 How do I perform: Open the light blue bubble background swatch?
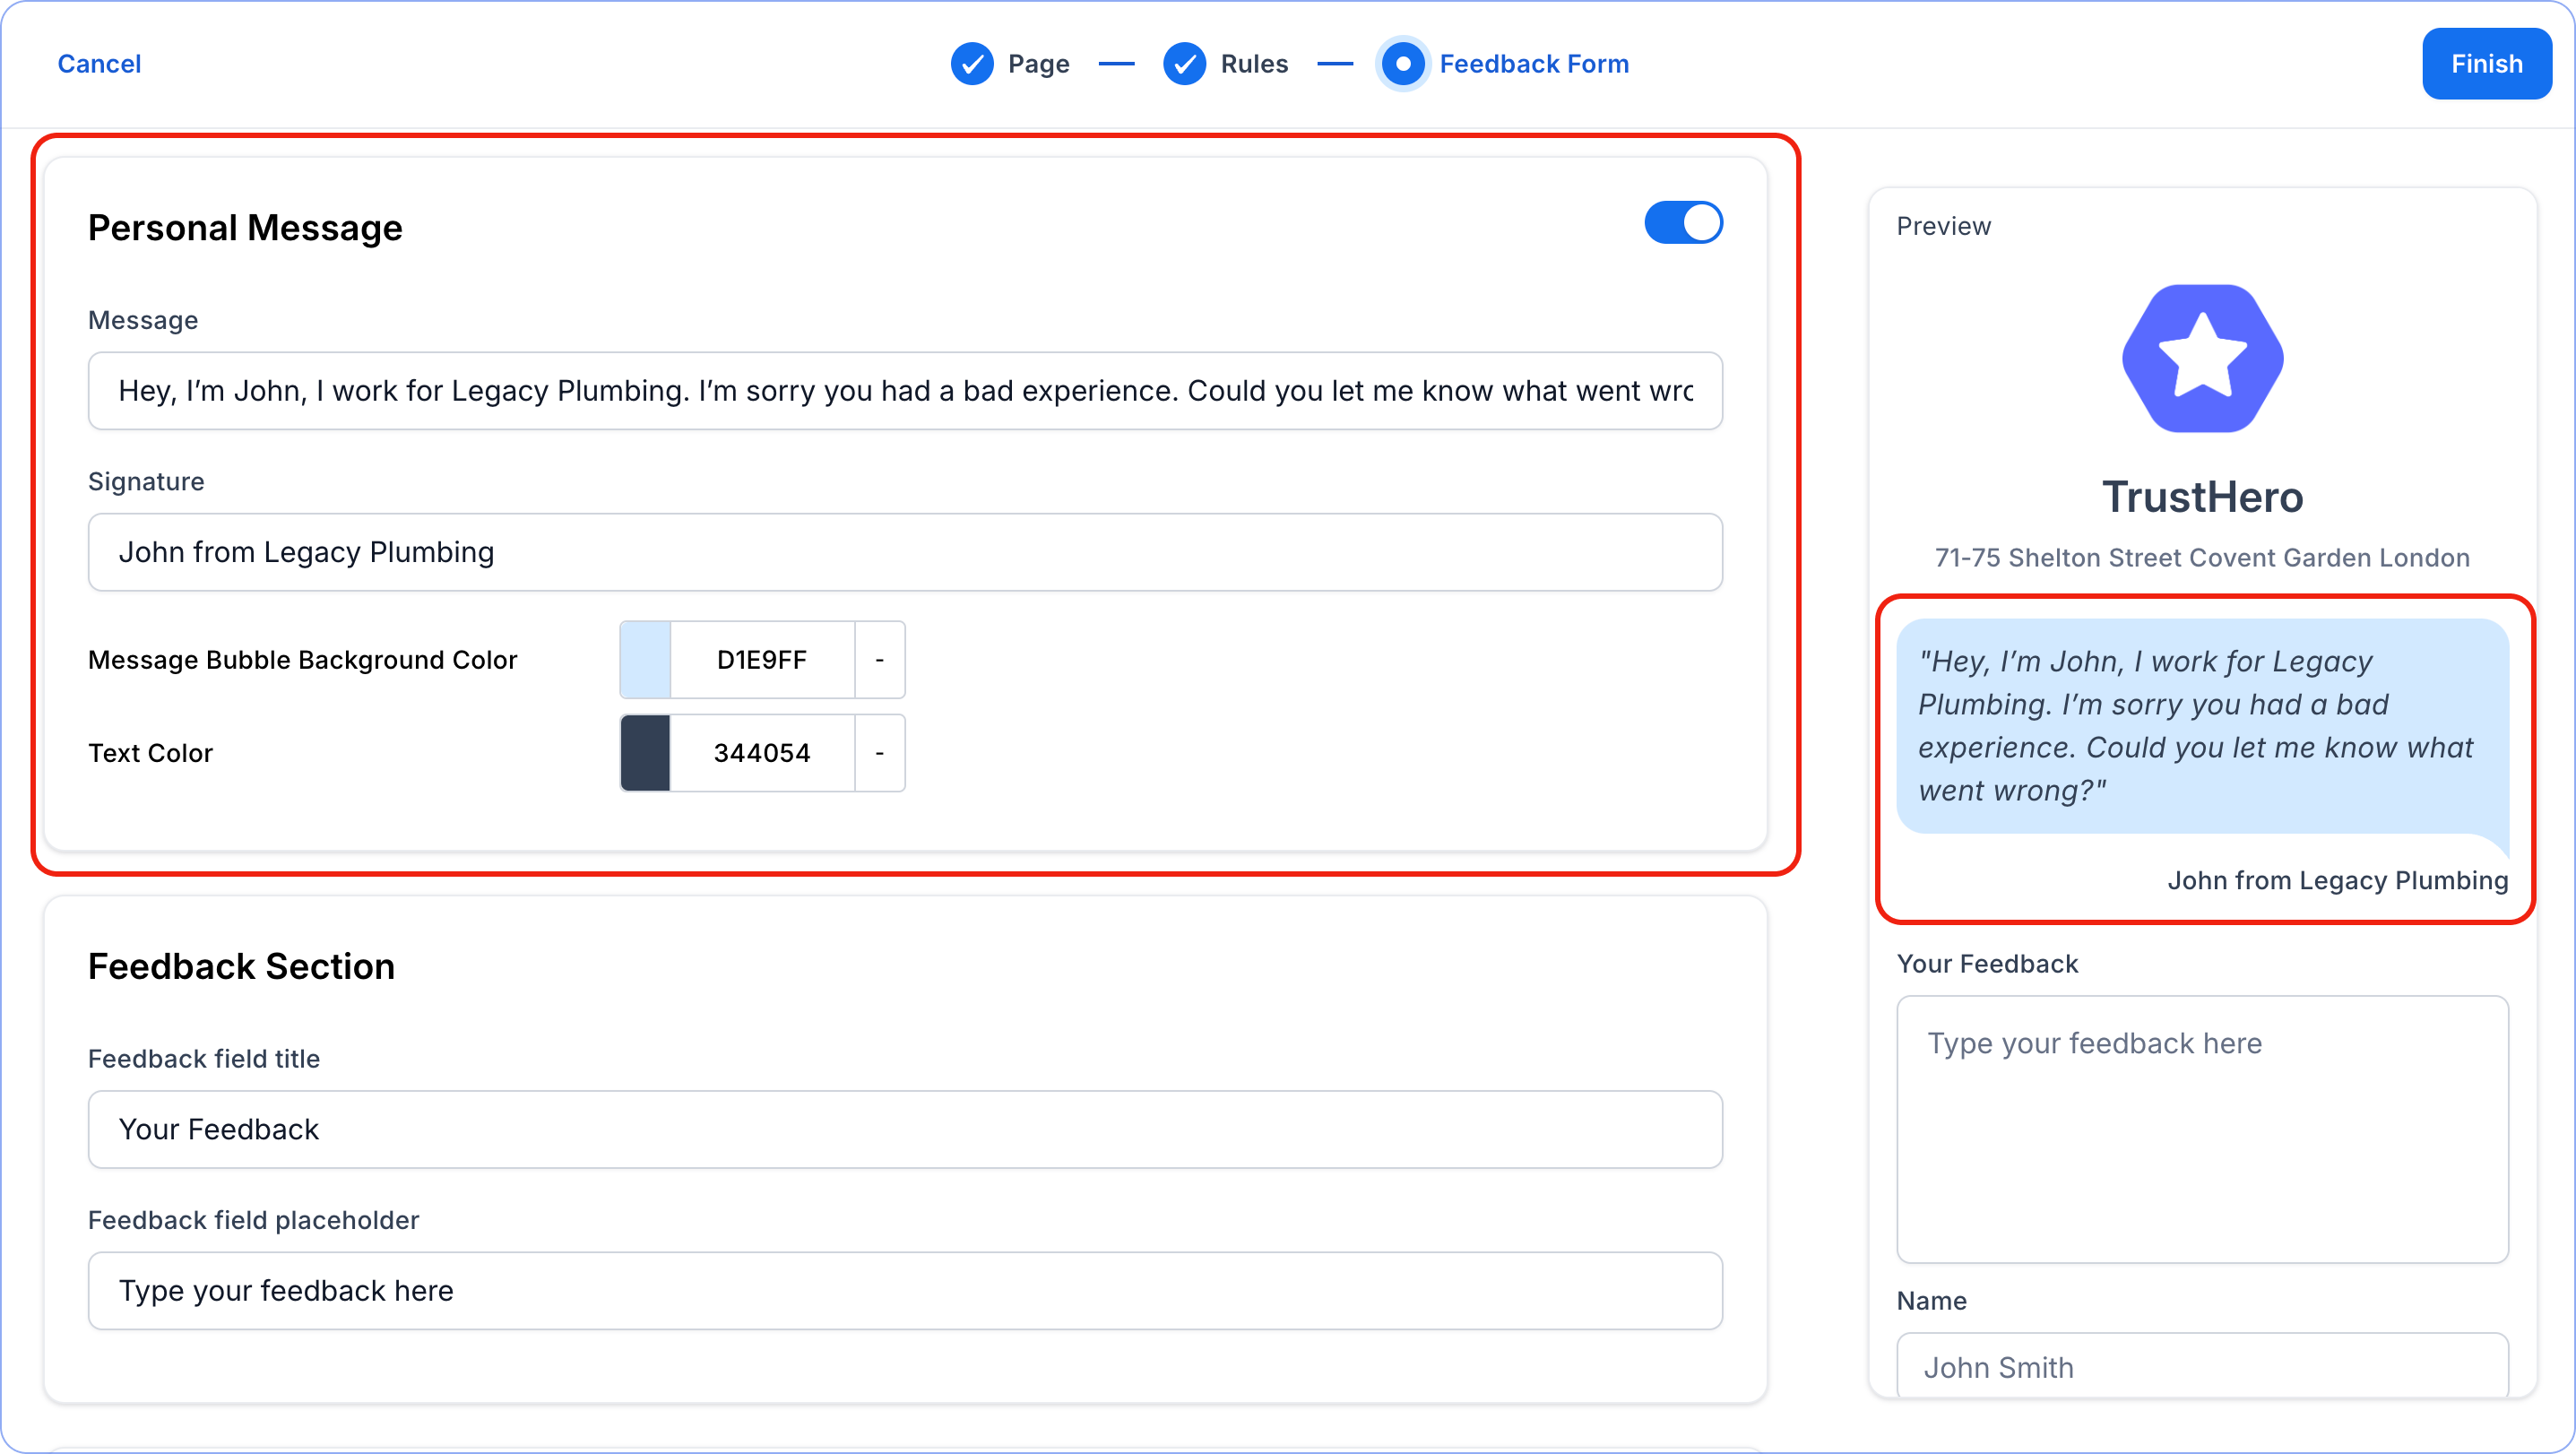[x=645, y=660]
